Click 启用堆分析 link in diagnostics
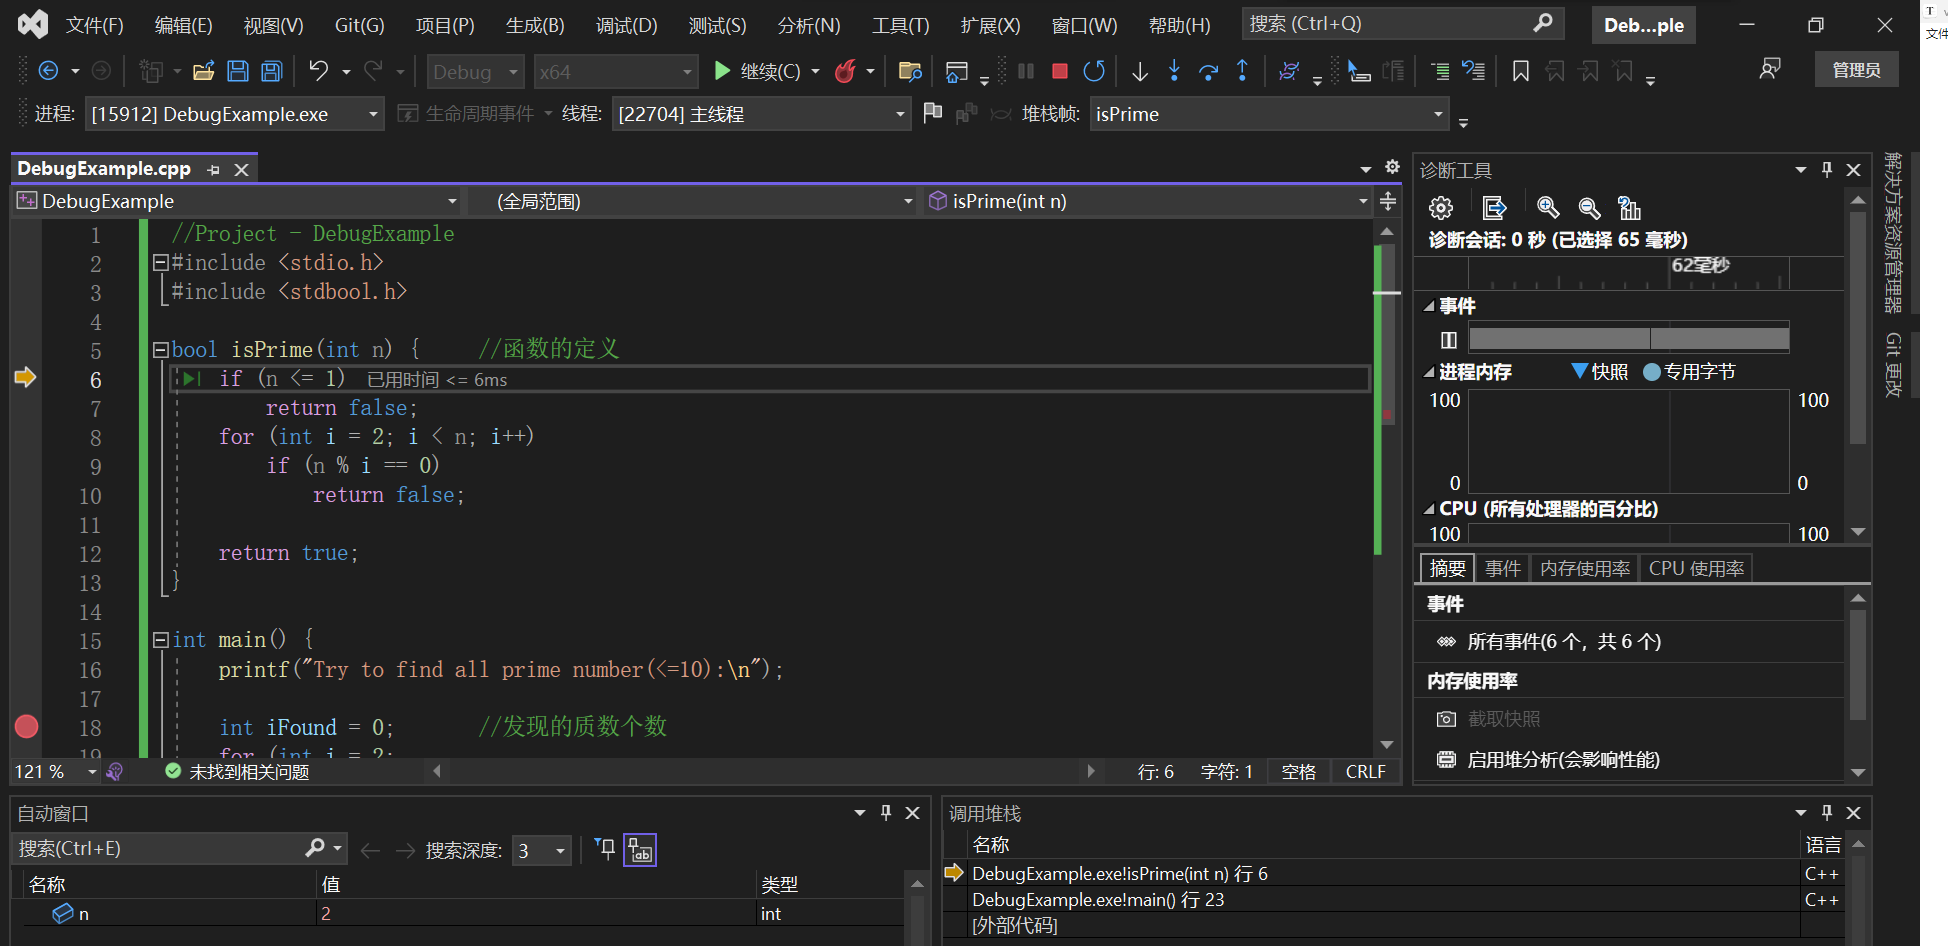The image size is (1948, 946). [x=1563, y=760]
